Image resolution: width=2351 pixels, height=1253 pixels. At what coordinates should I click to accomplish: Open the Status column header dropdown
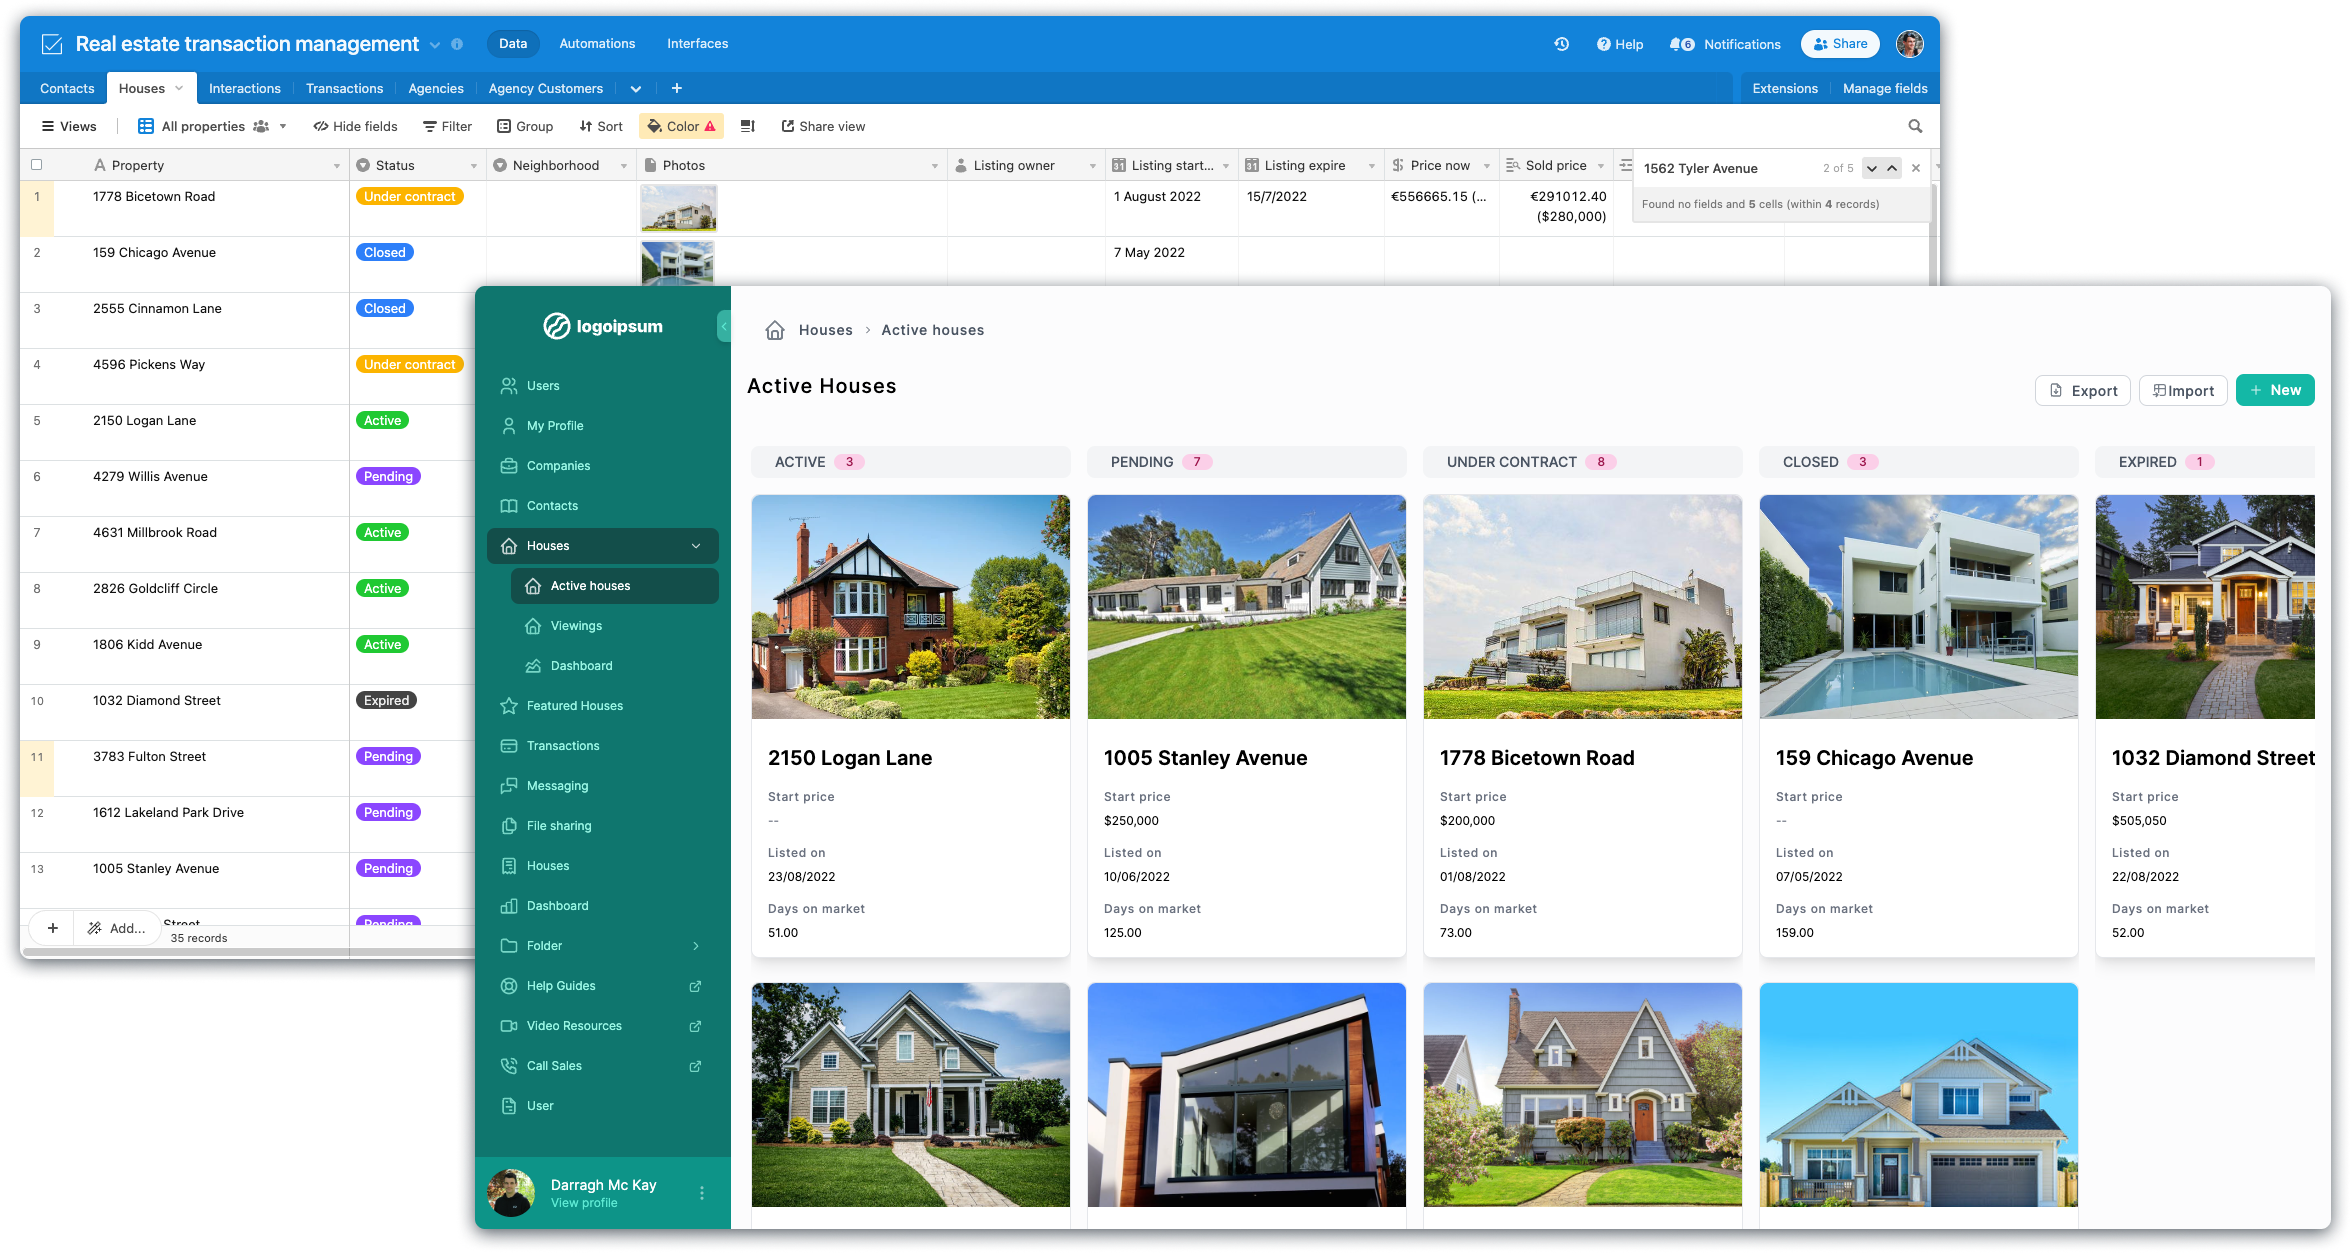[x=474, y=164]
